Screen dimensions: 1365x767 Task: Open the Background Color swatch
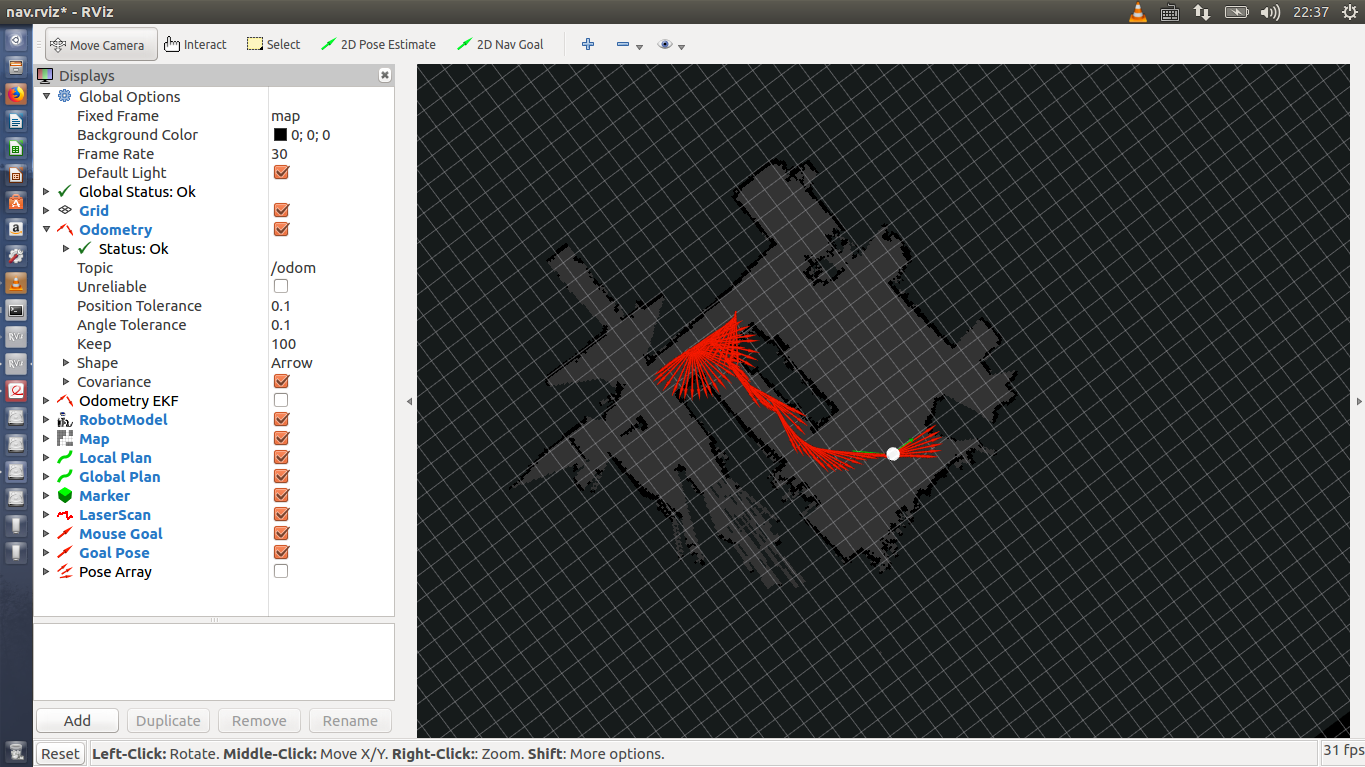[281, 134]
